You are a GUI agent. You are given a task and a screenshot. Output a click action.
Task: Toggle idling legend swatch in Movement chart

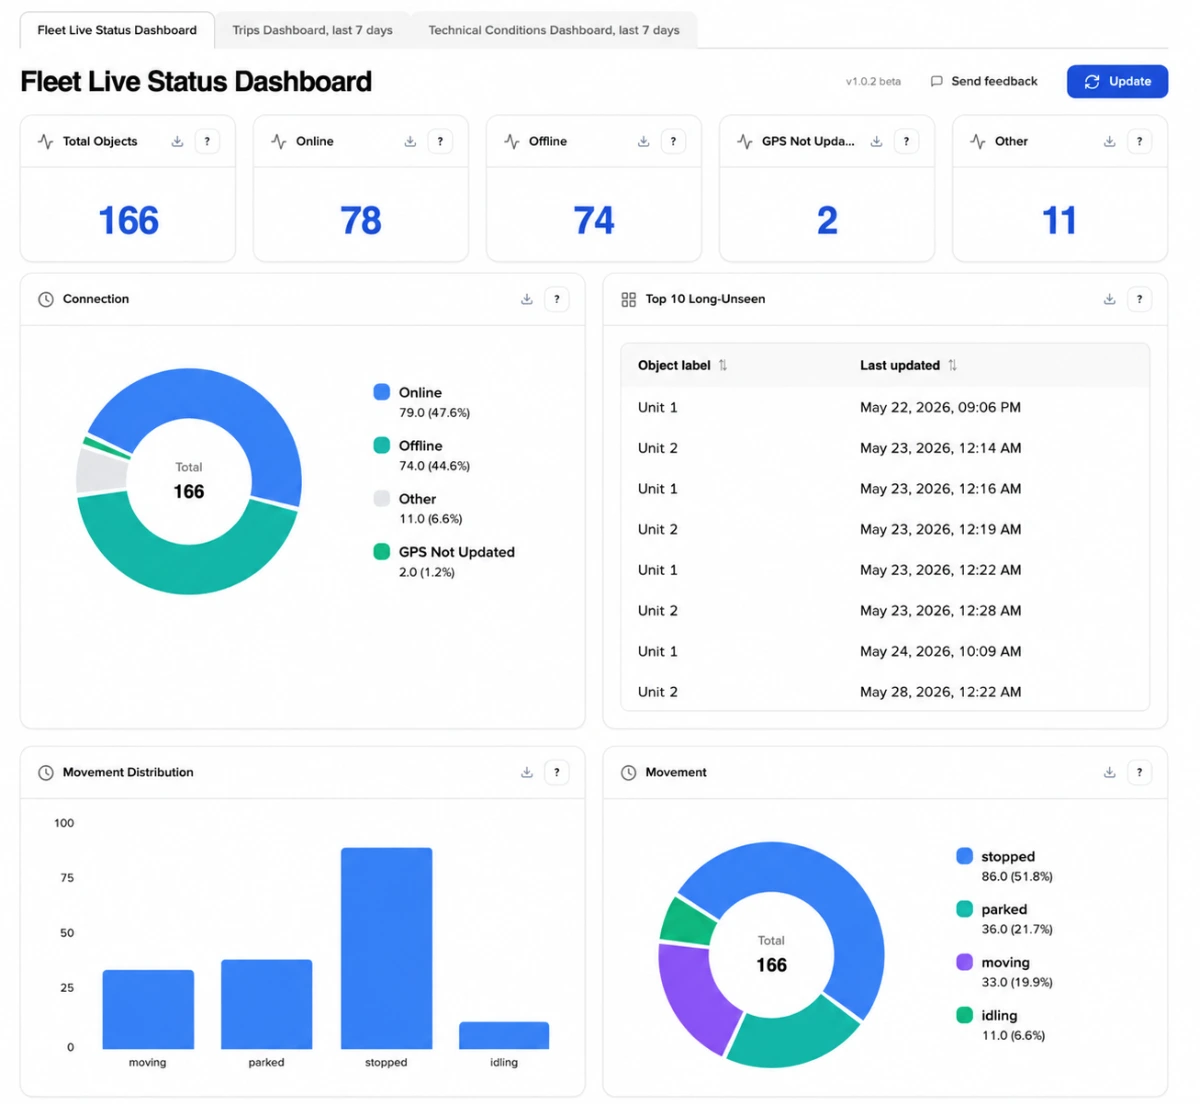pyautogui.click(x=964, y=1015)
